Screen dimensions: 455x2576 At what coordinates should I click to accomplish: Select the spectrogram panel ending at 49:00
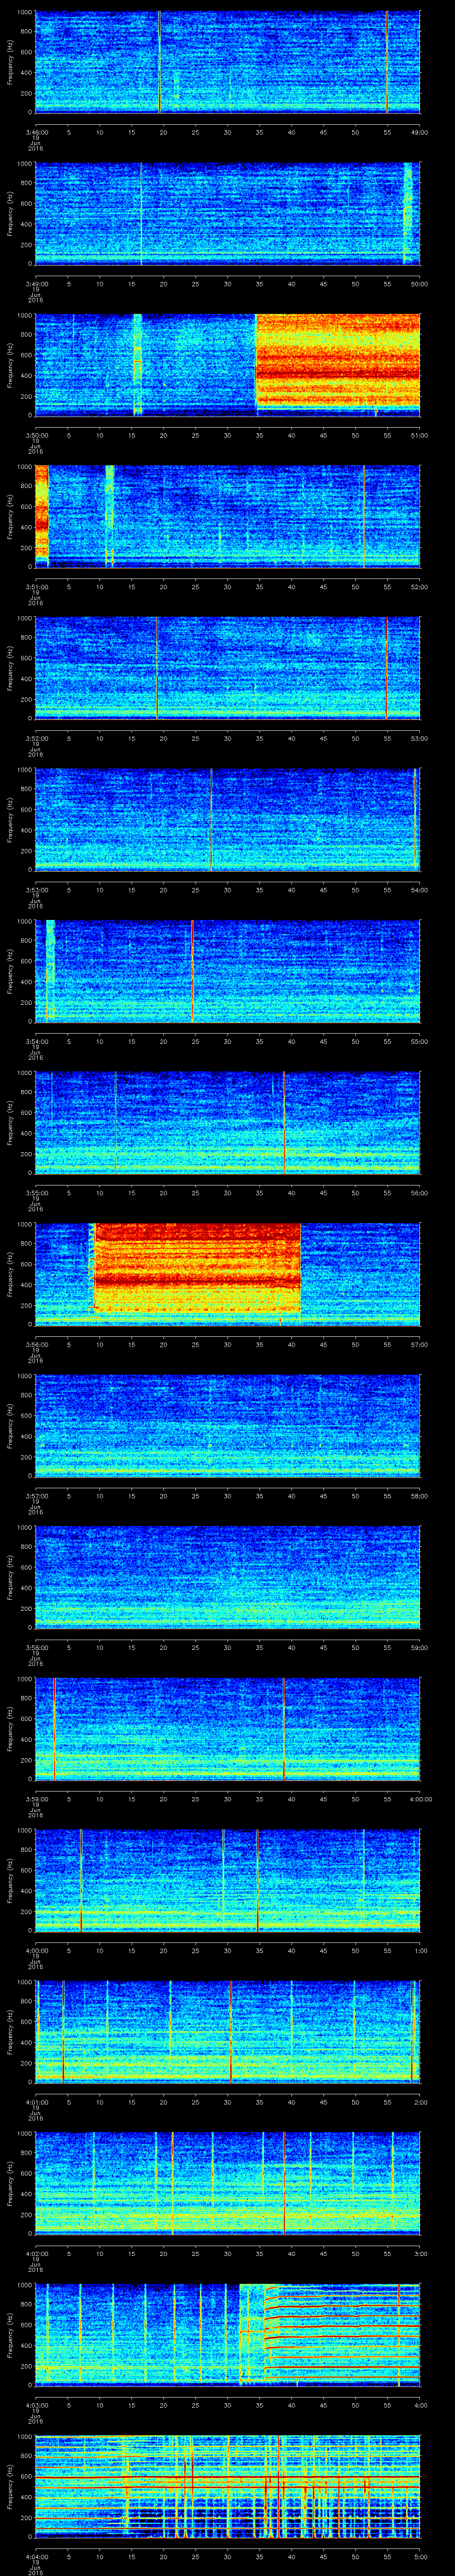click(x=227, y=62)
